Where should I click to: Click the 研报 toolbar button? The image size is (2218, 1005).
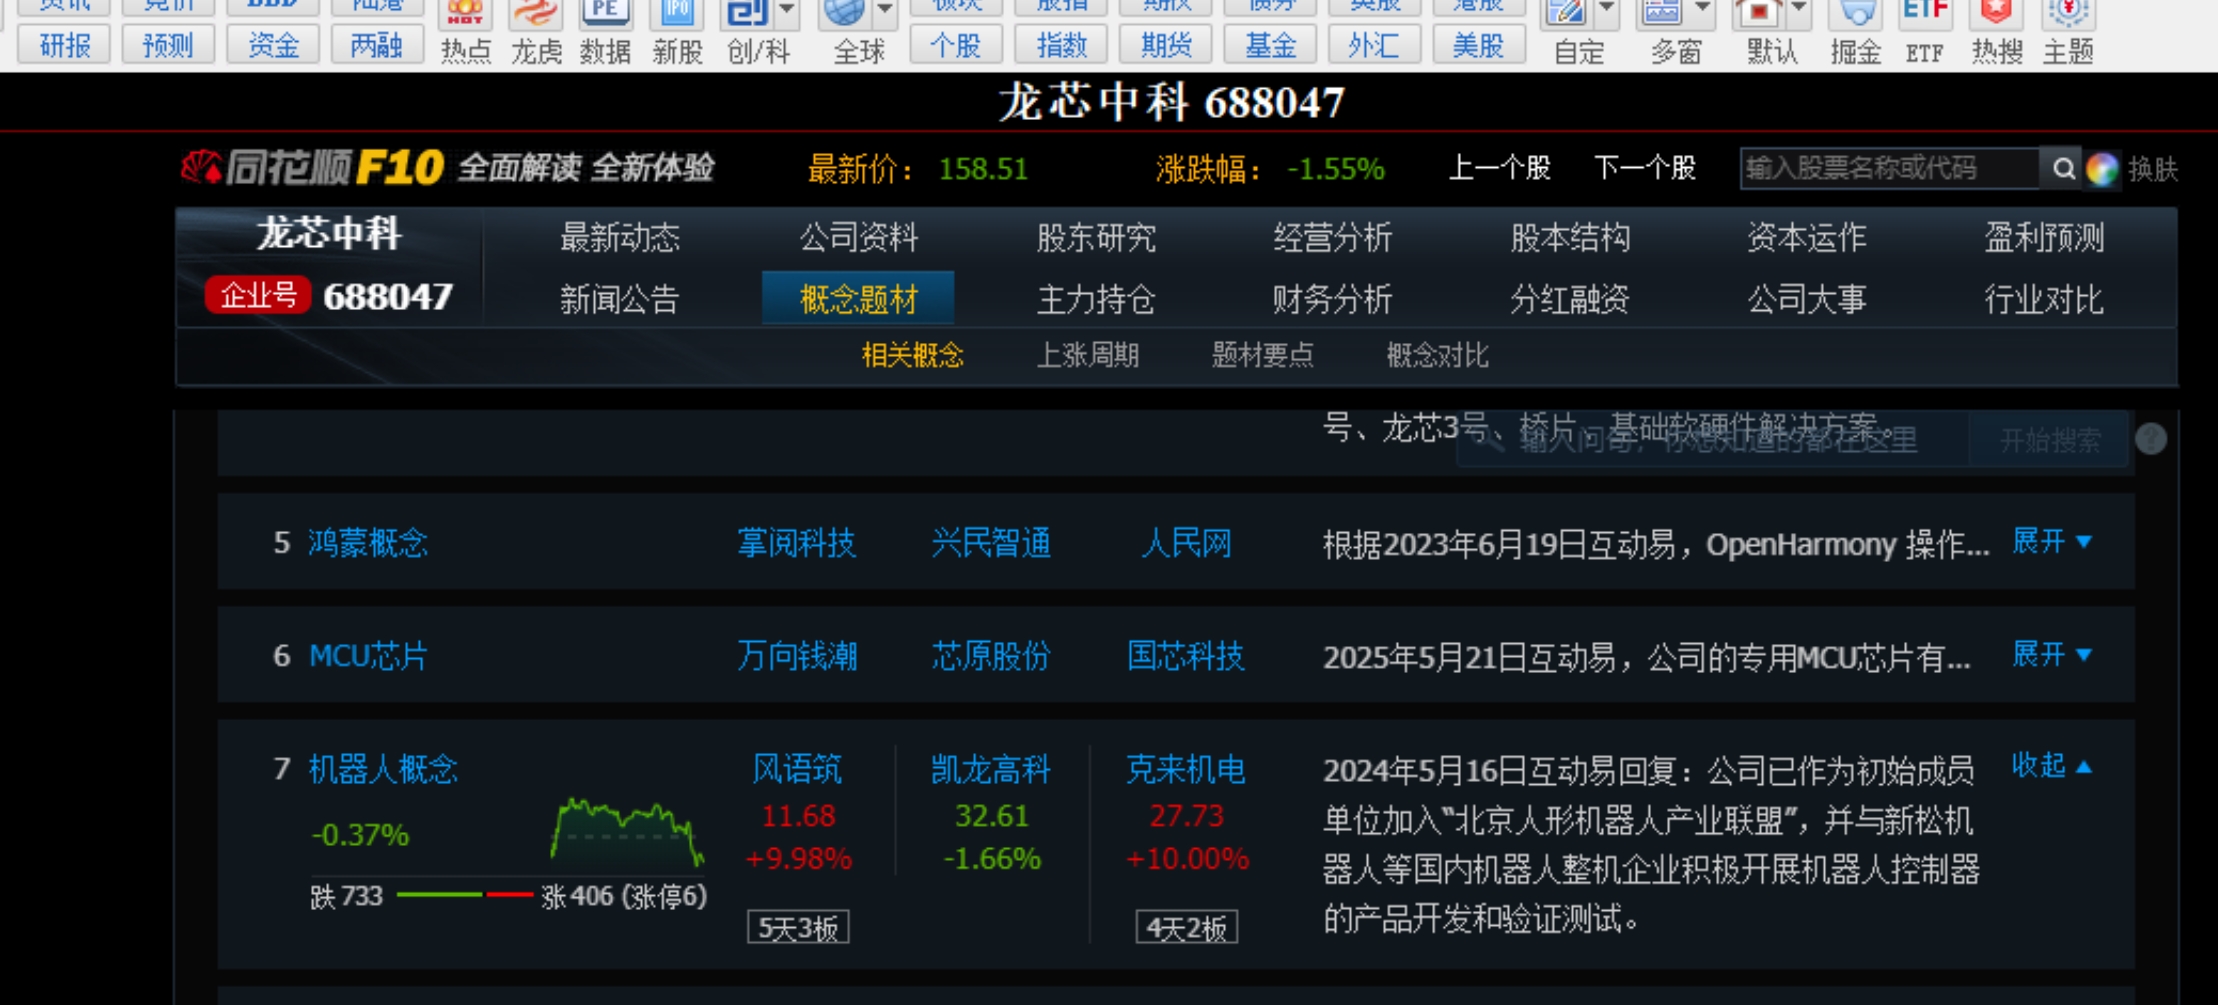(65, 45)
